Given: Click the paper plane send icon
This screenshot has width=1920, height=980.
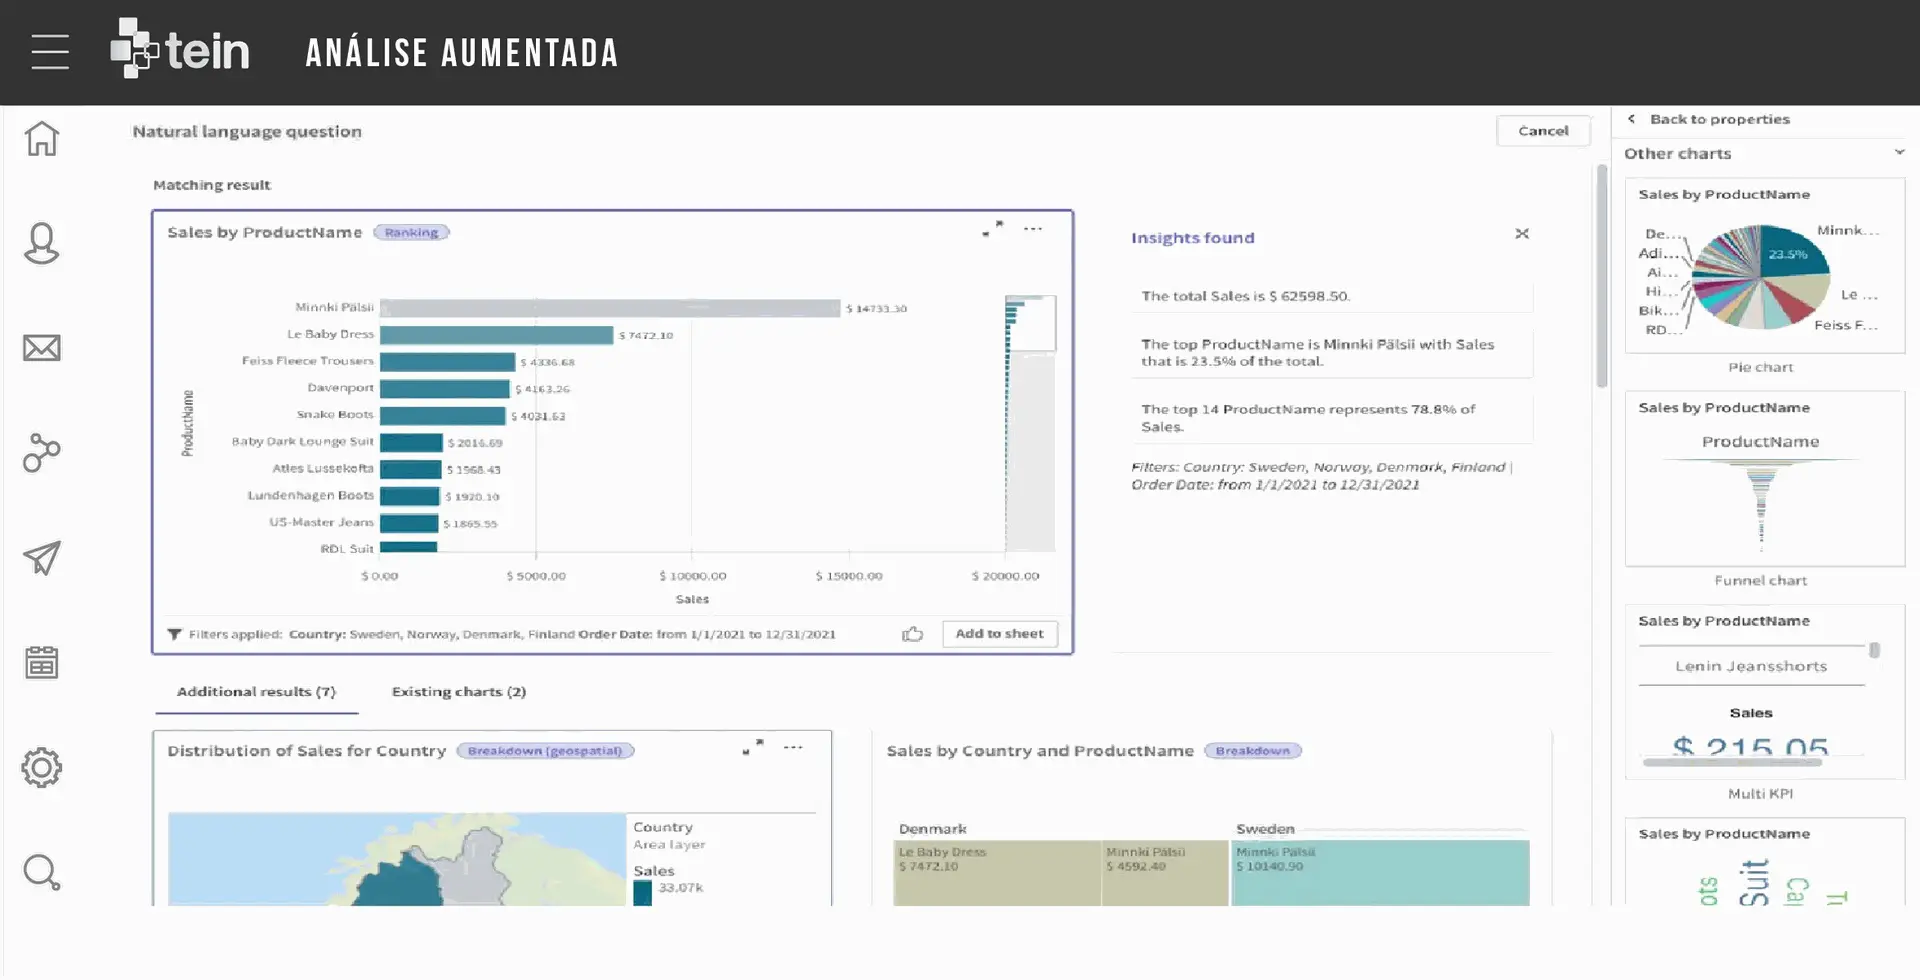Looking at the screenshot, I should point(42,558).
